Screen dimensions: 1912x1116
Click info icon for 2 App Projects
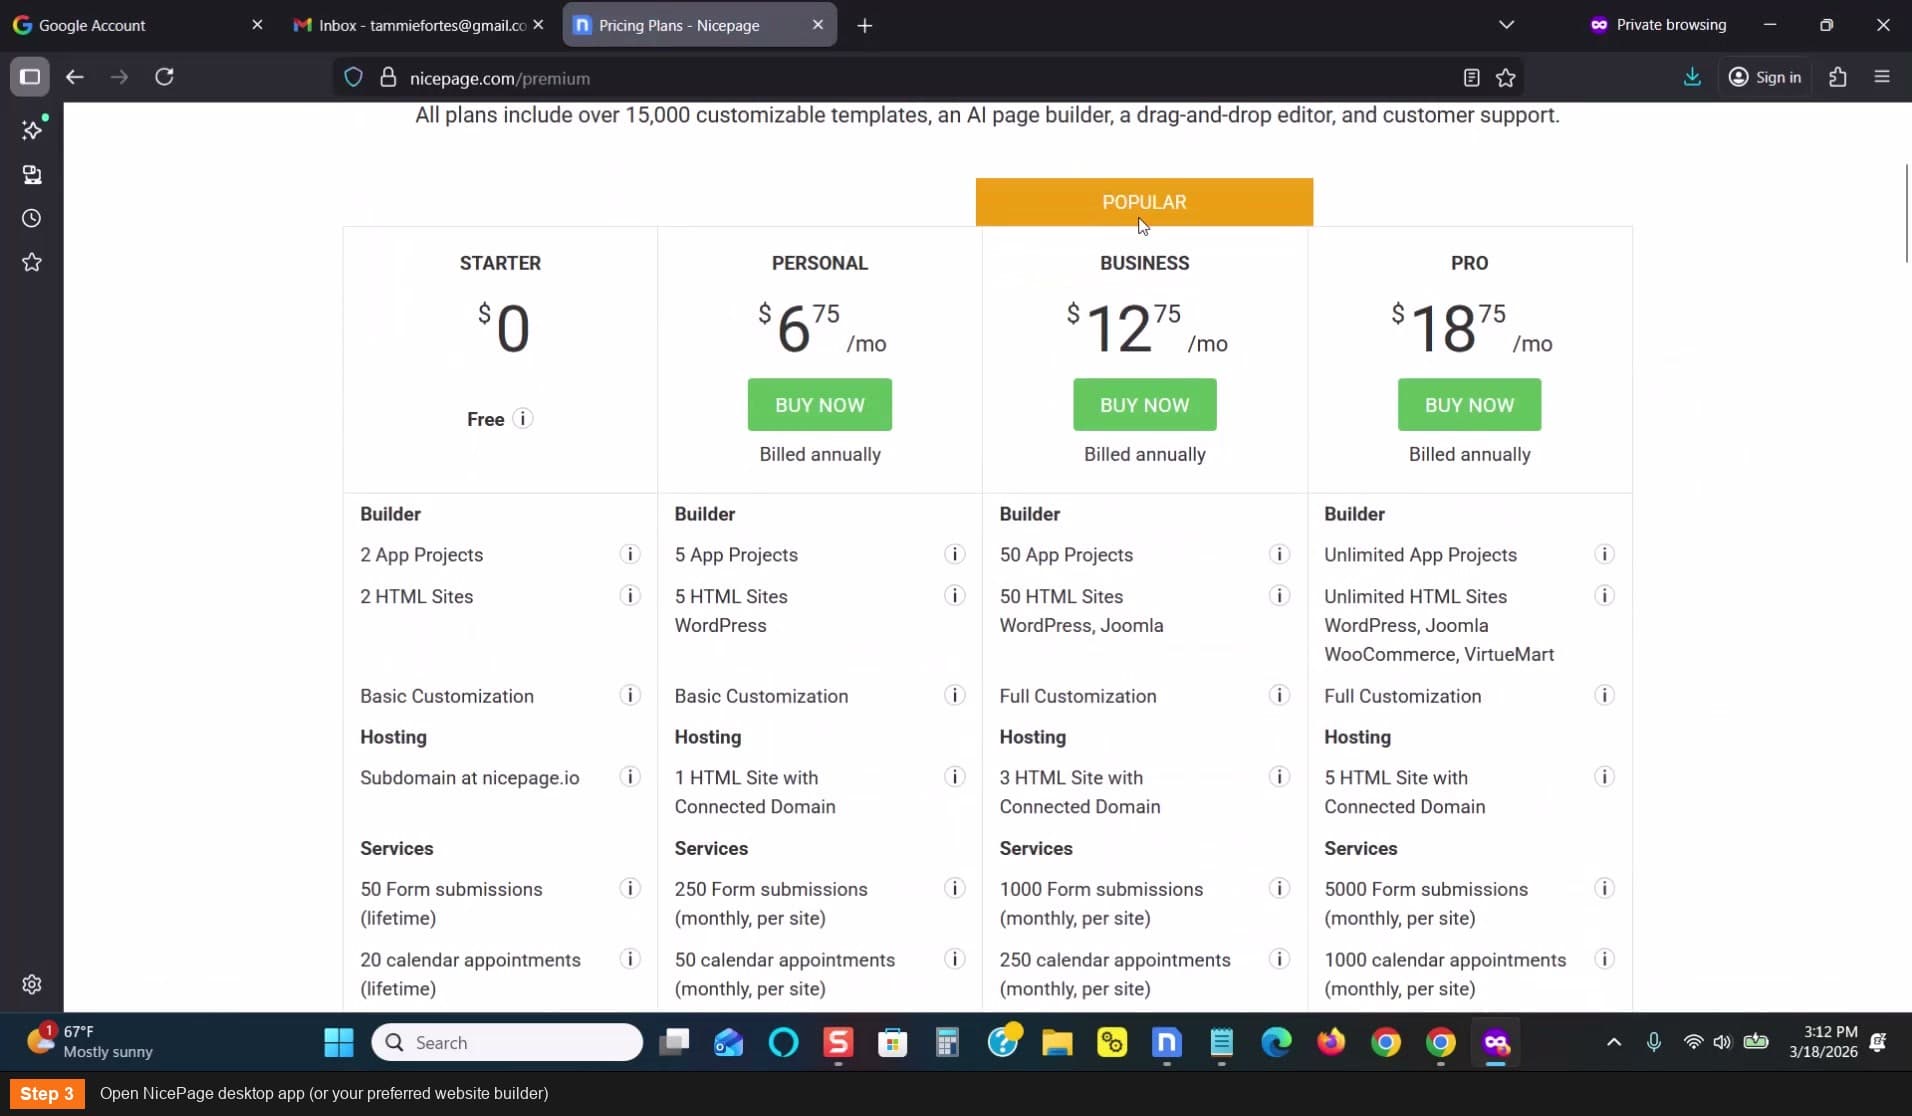pos(629,554)
